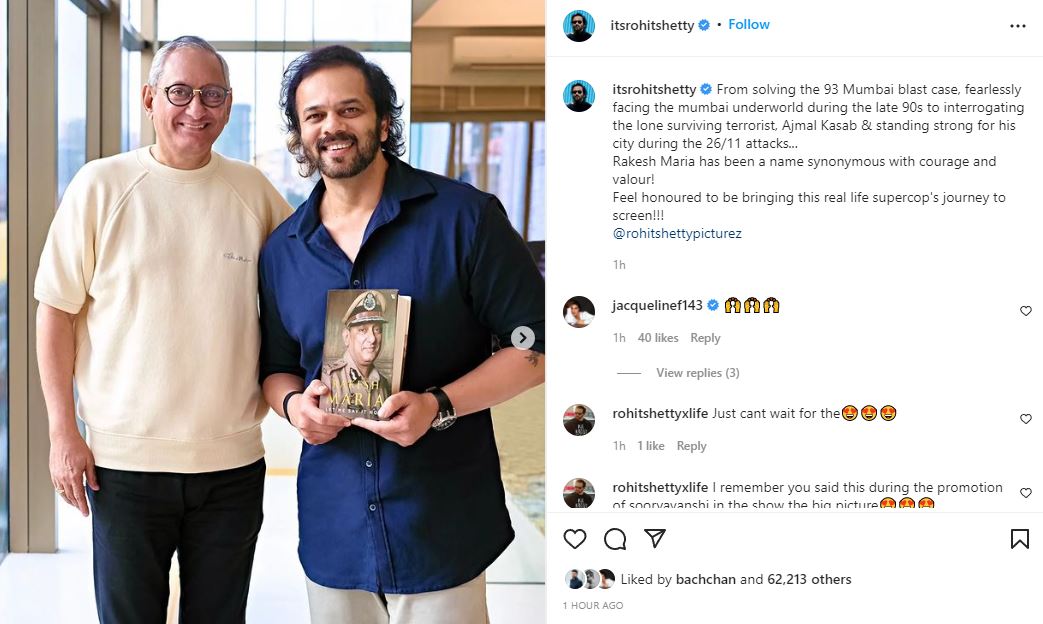Like the sooryavanshi promotion comment
This screenshot has width=1043, height=624.
pyautogui.click(x=1026, y=493)
